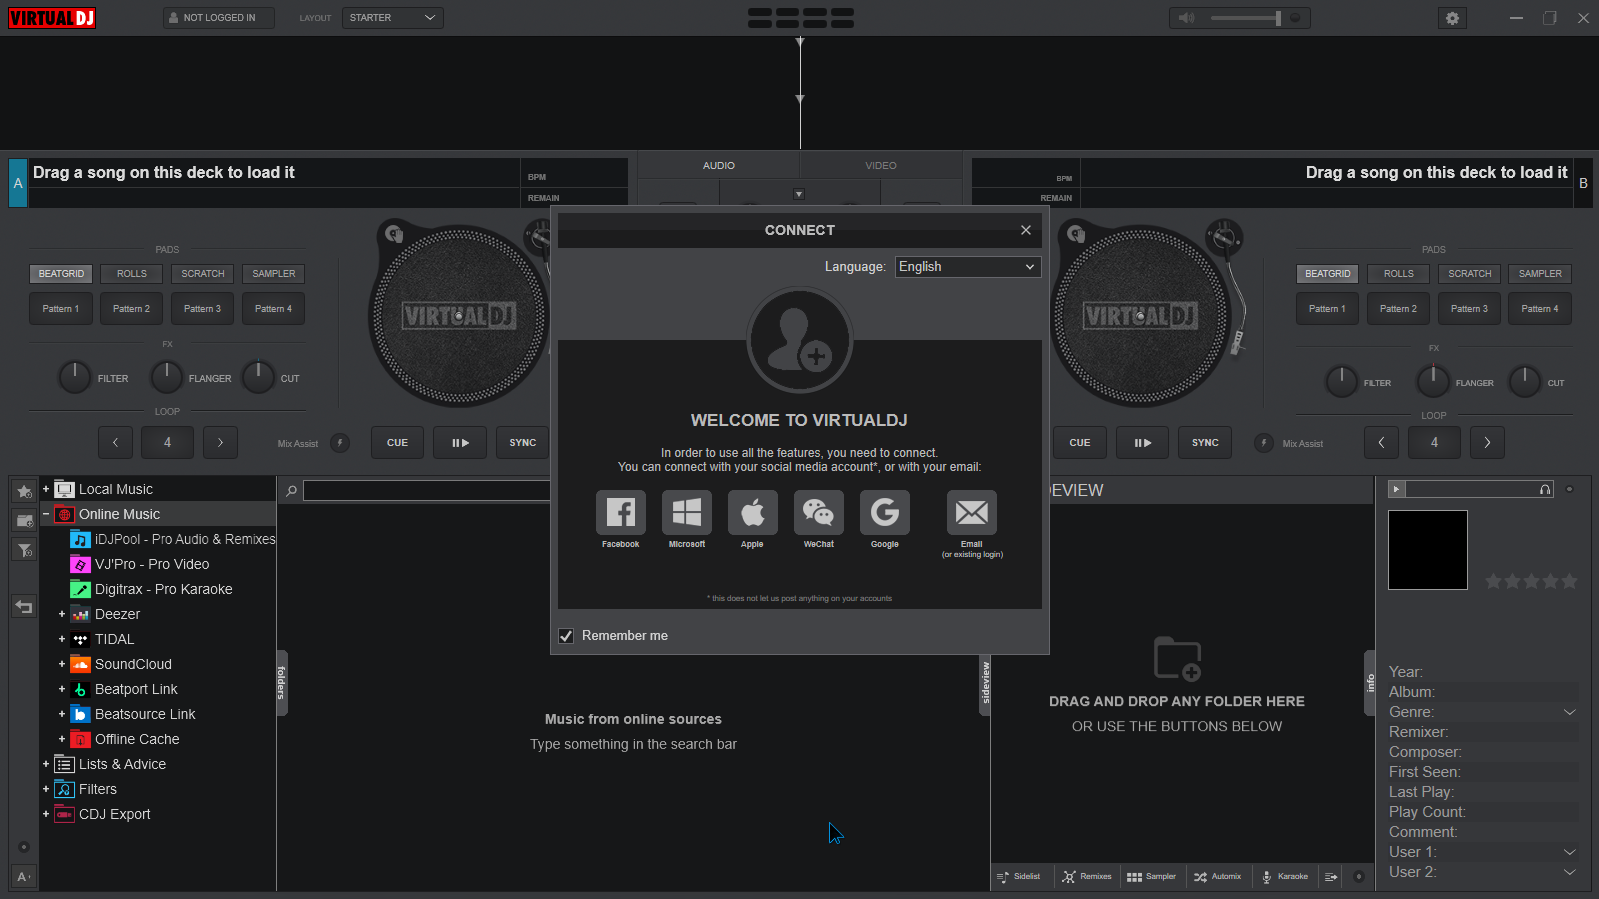The image size is (1599, 899).
Task: Select VJ'Pro - Pro Video source
Action: (x=140, y=564)
